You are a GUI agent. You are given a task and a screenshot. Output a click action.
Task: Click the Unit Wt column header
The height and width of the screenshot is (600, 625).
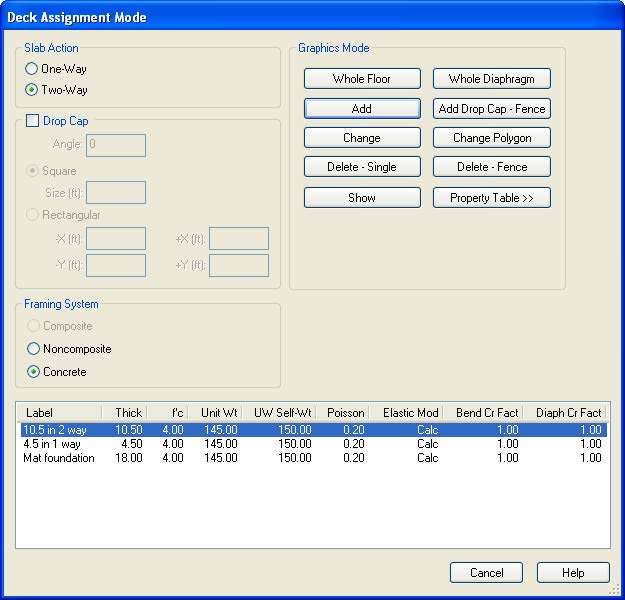[x=216, y=413]
